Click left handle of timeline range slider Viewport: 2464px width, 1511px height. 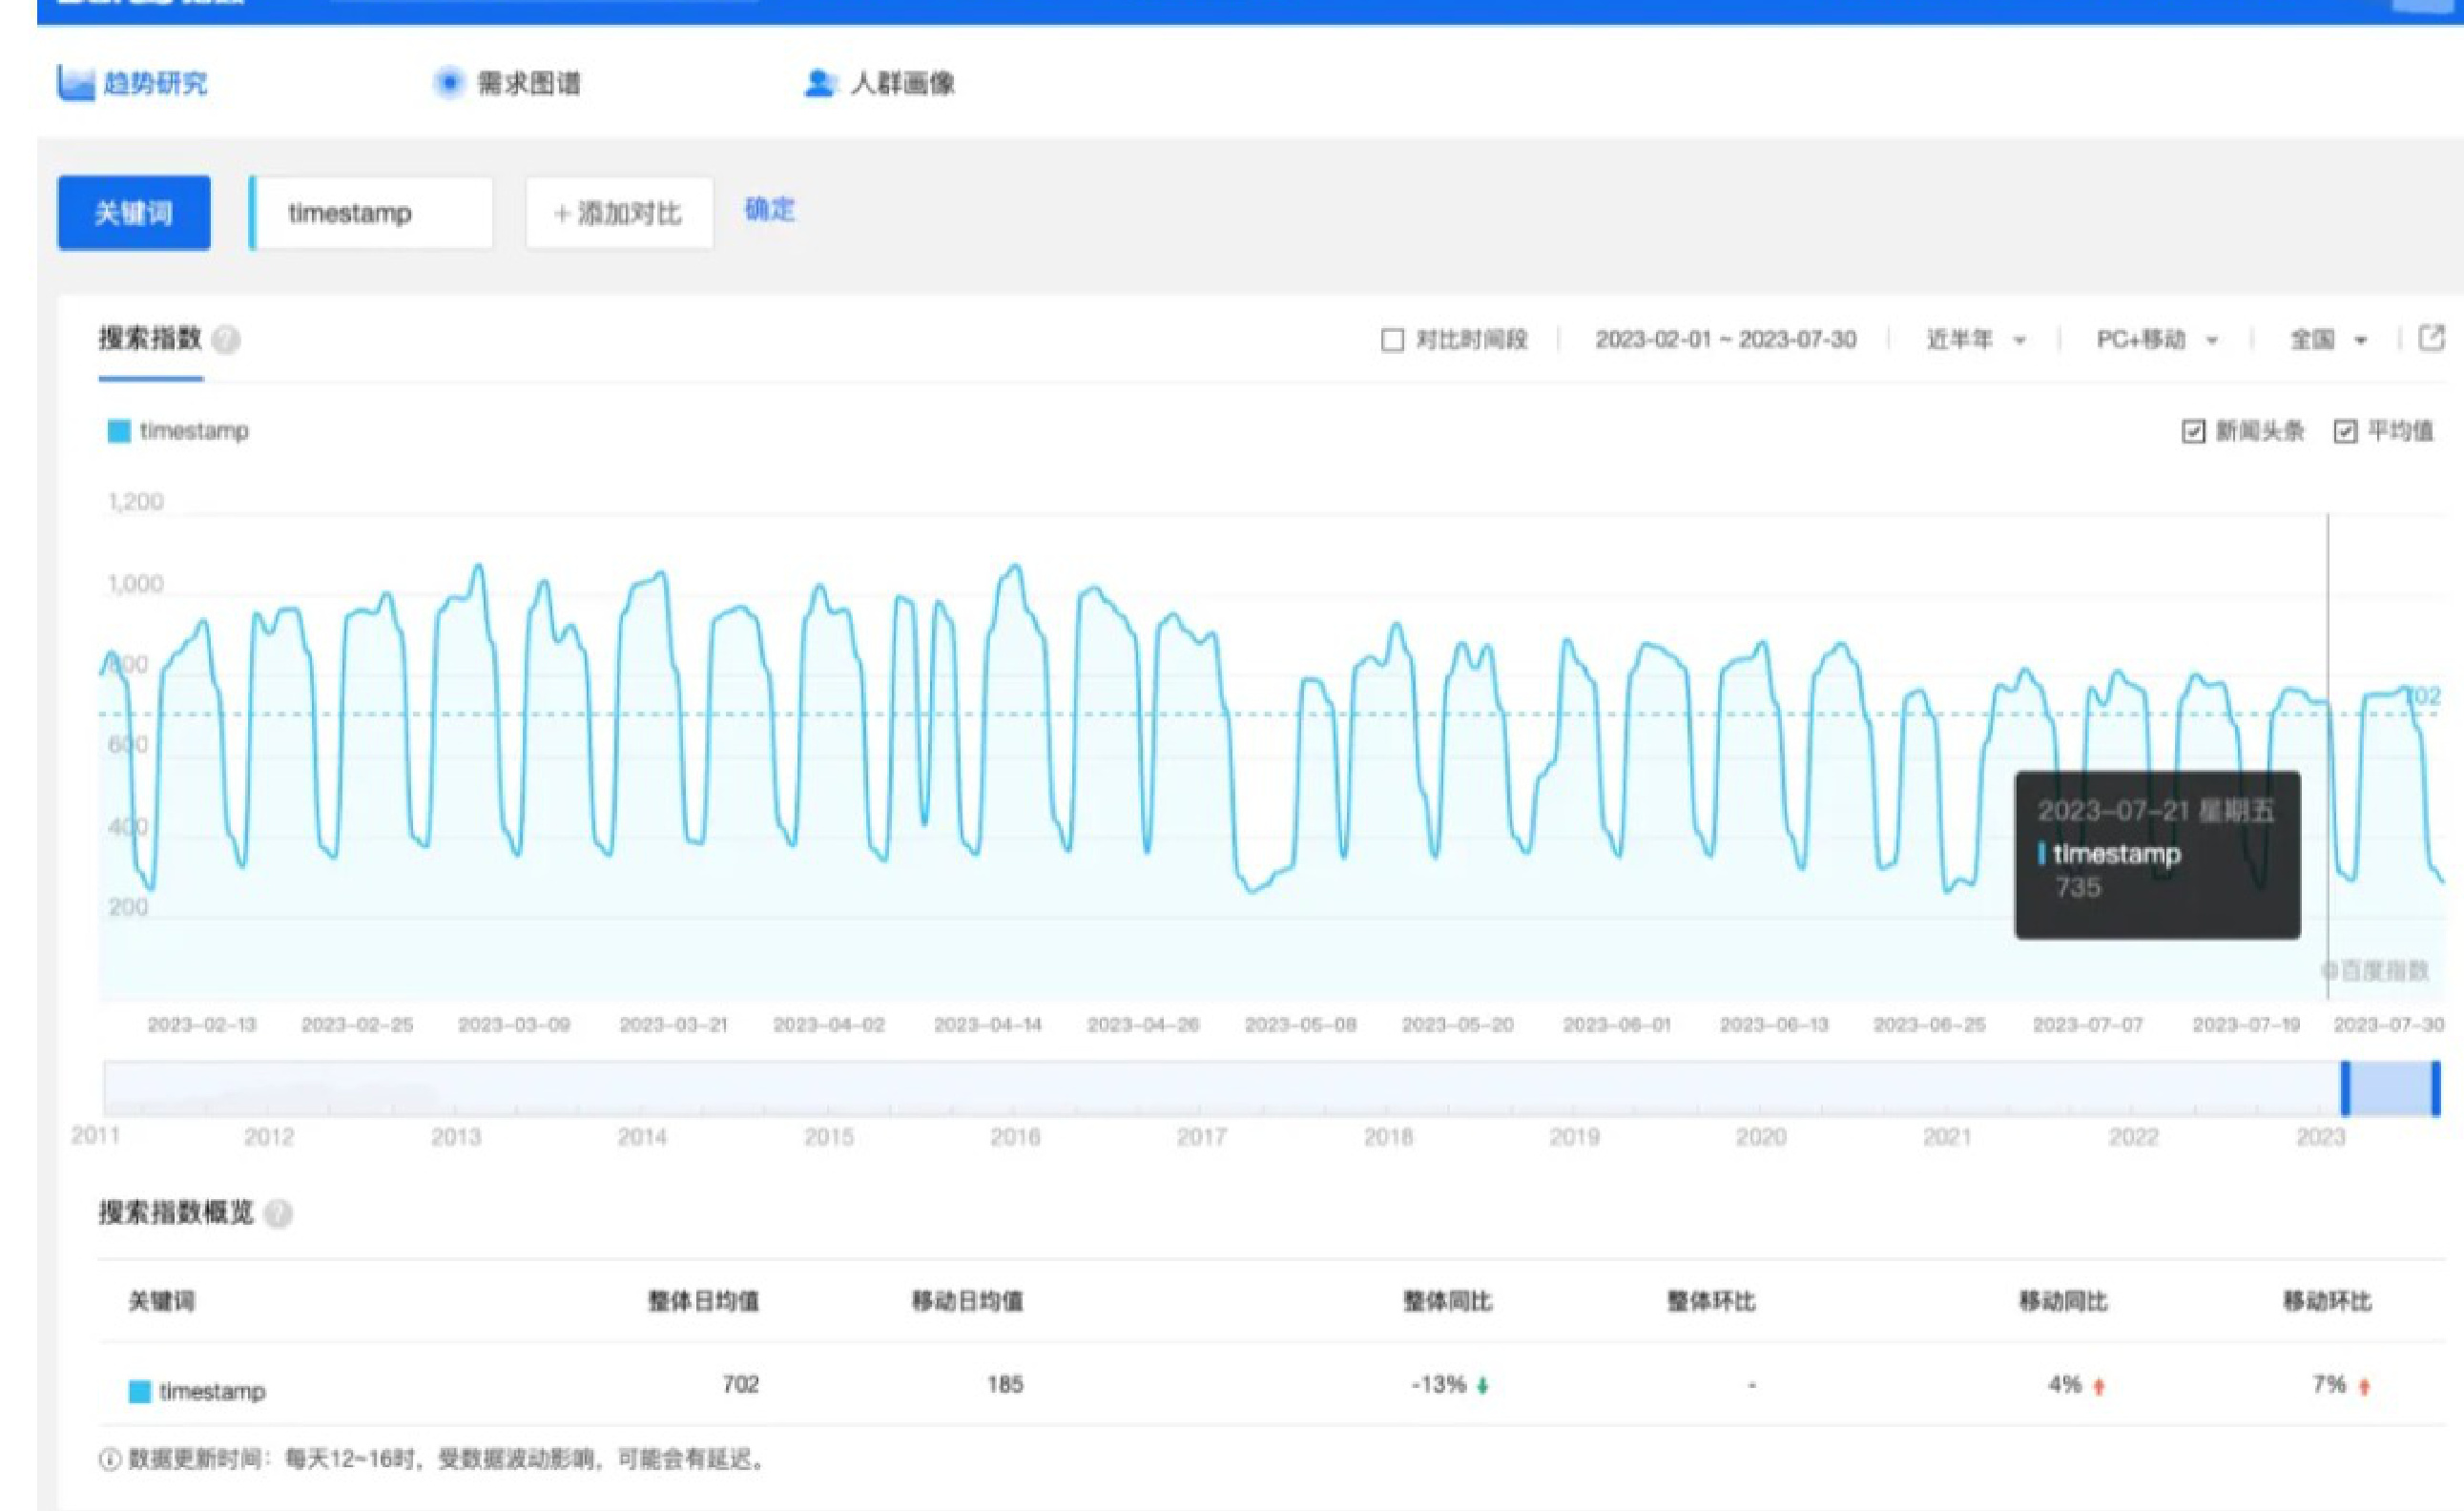[2345, 1088]
